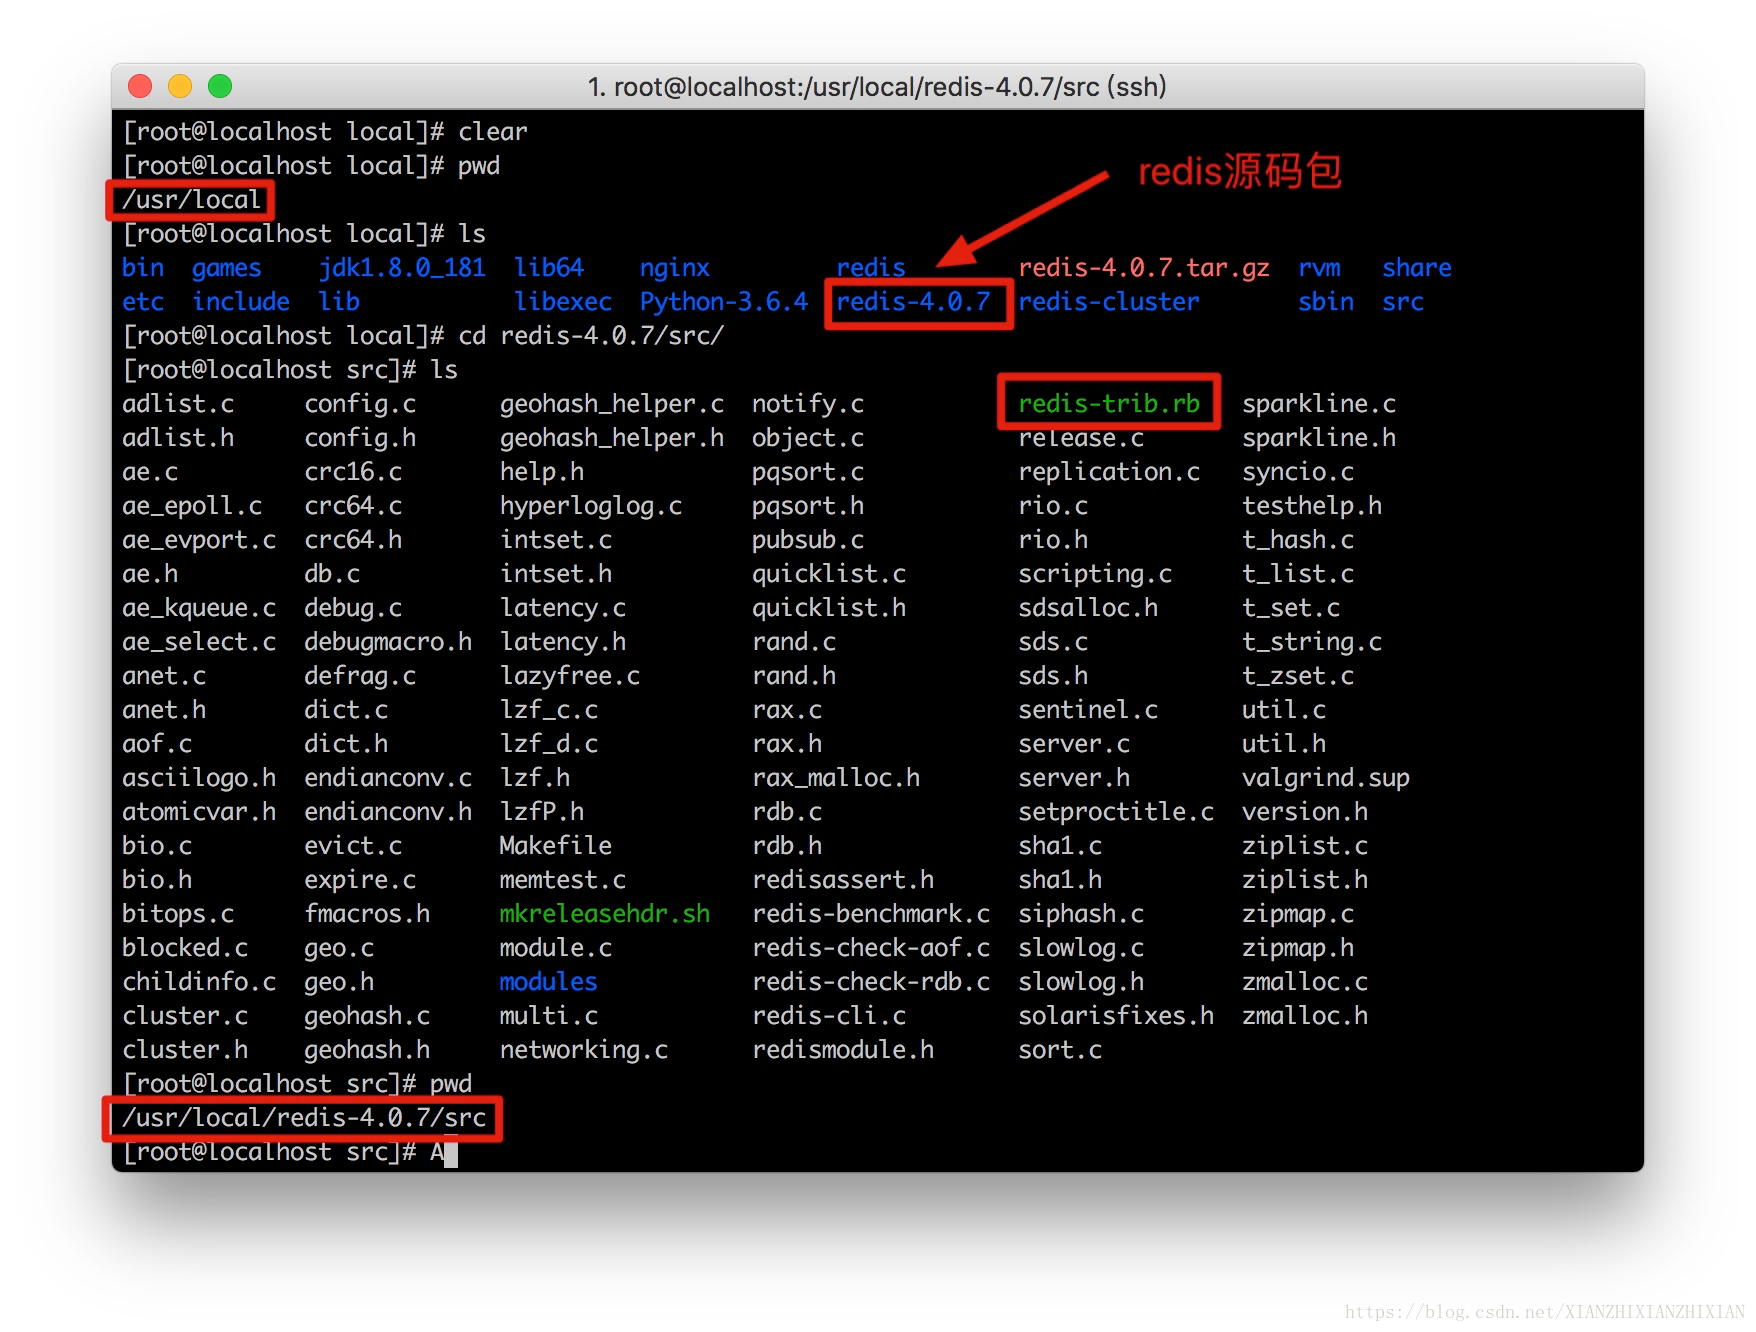This screenshot has height=1332, width=1756.
Task: Click the jdk1.8.0_181 directory entry
Action: [402, 268]
